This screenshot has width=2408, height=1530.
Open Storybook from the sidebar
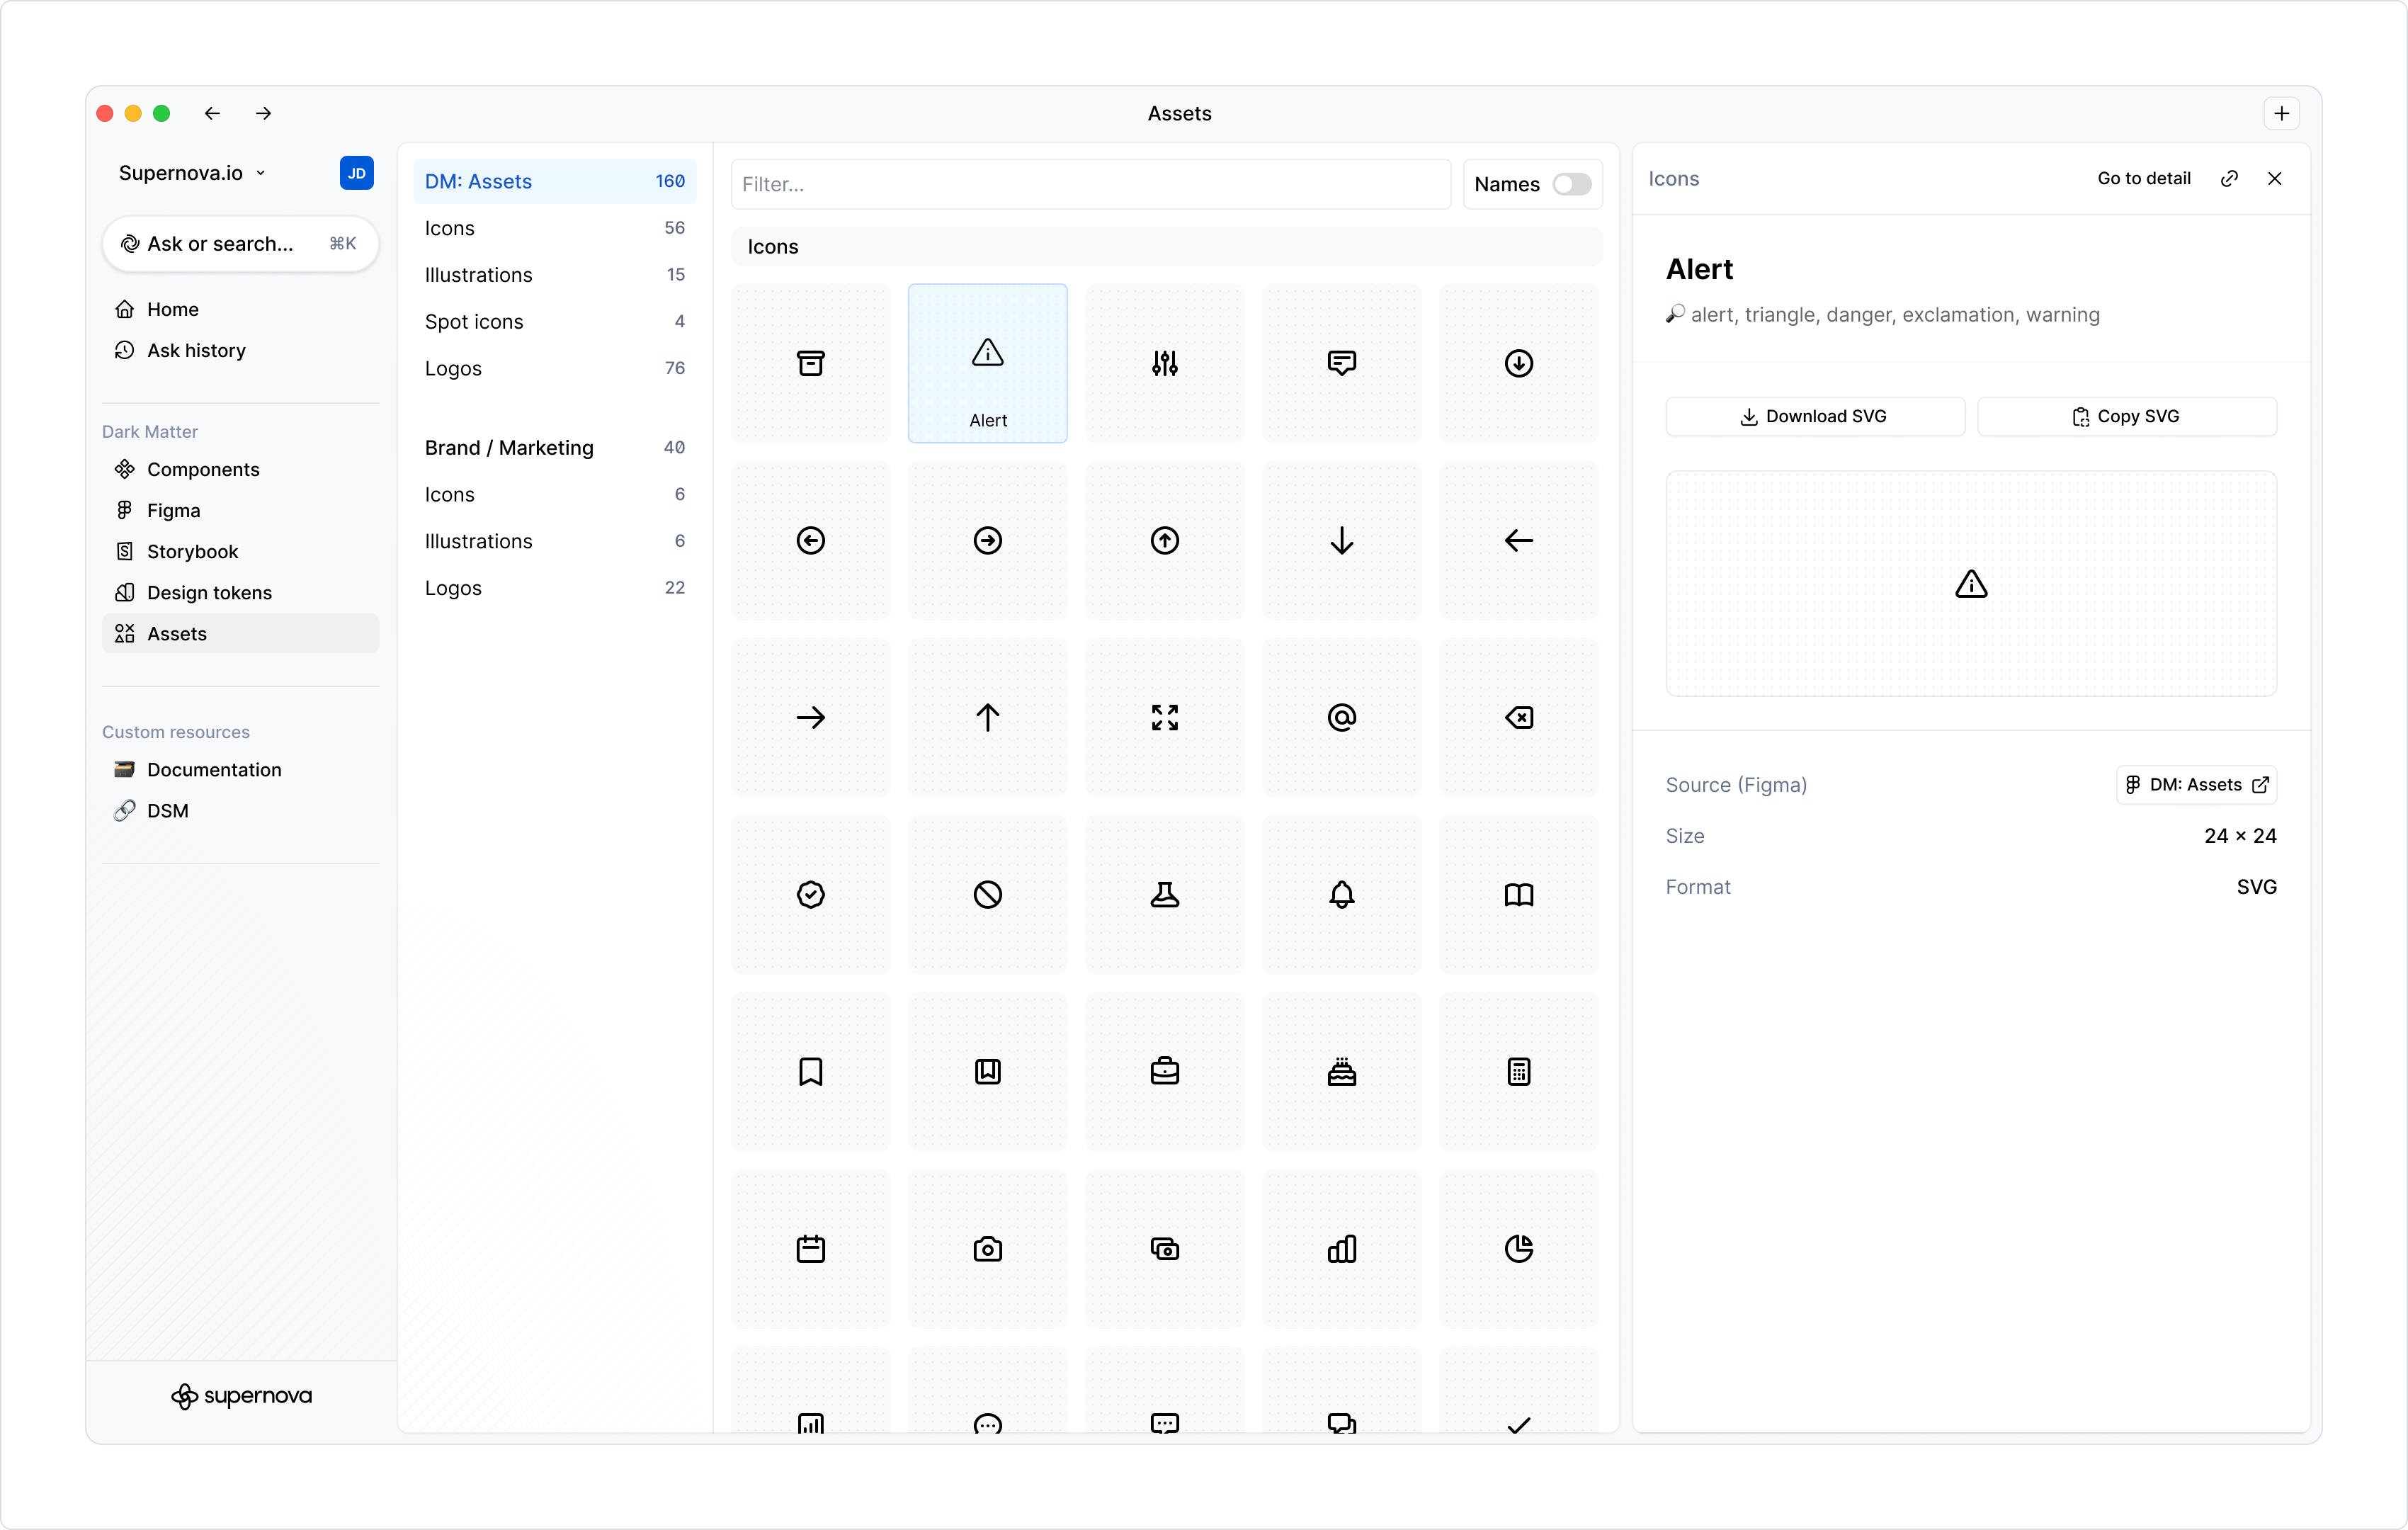coord(192,551)
